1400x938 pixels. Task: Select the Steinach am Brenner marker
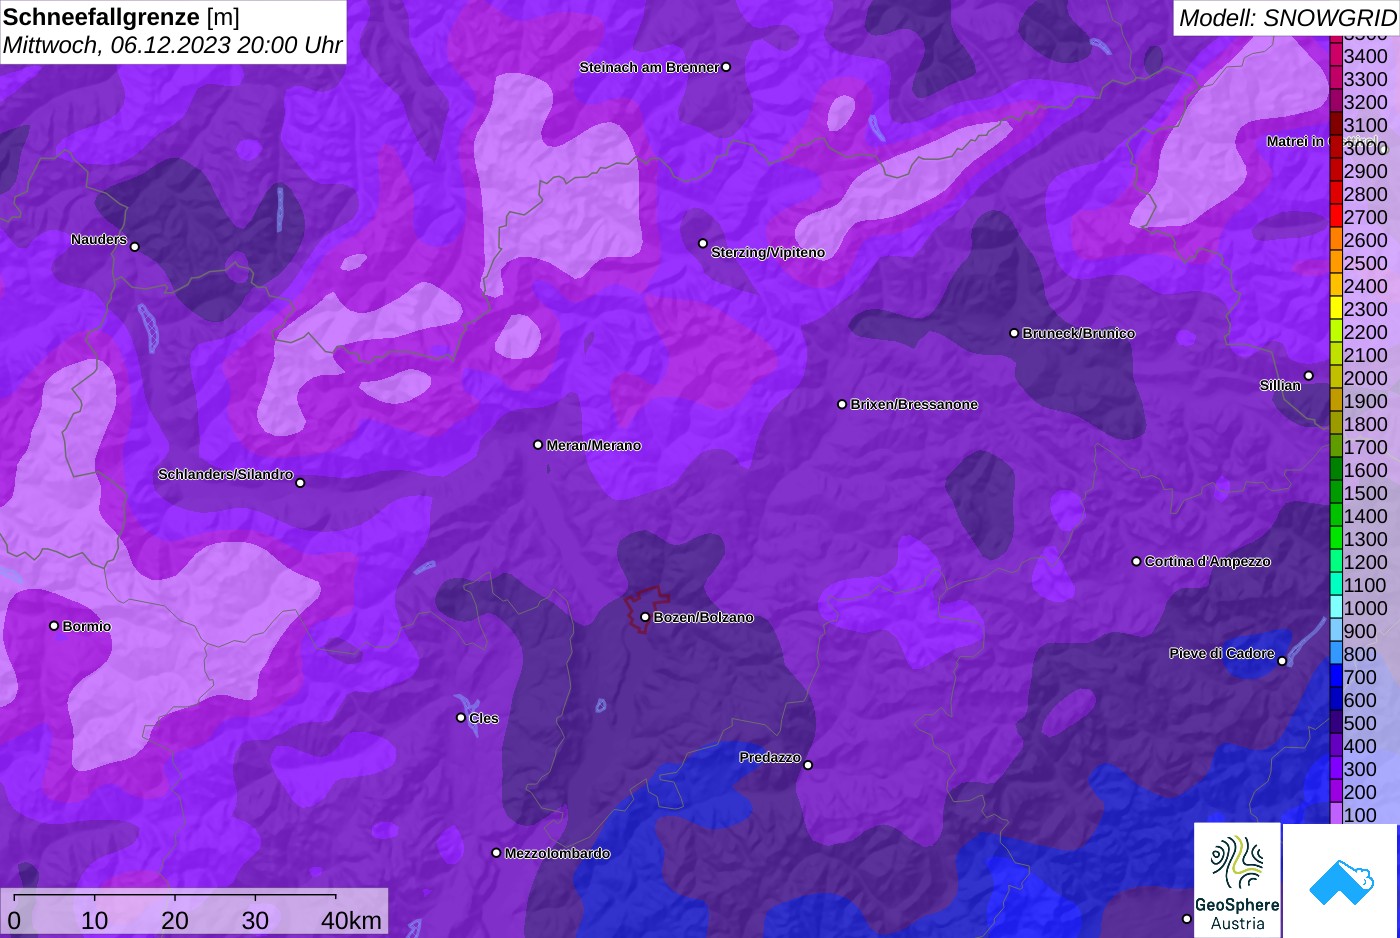[x=726, y=67]
